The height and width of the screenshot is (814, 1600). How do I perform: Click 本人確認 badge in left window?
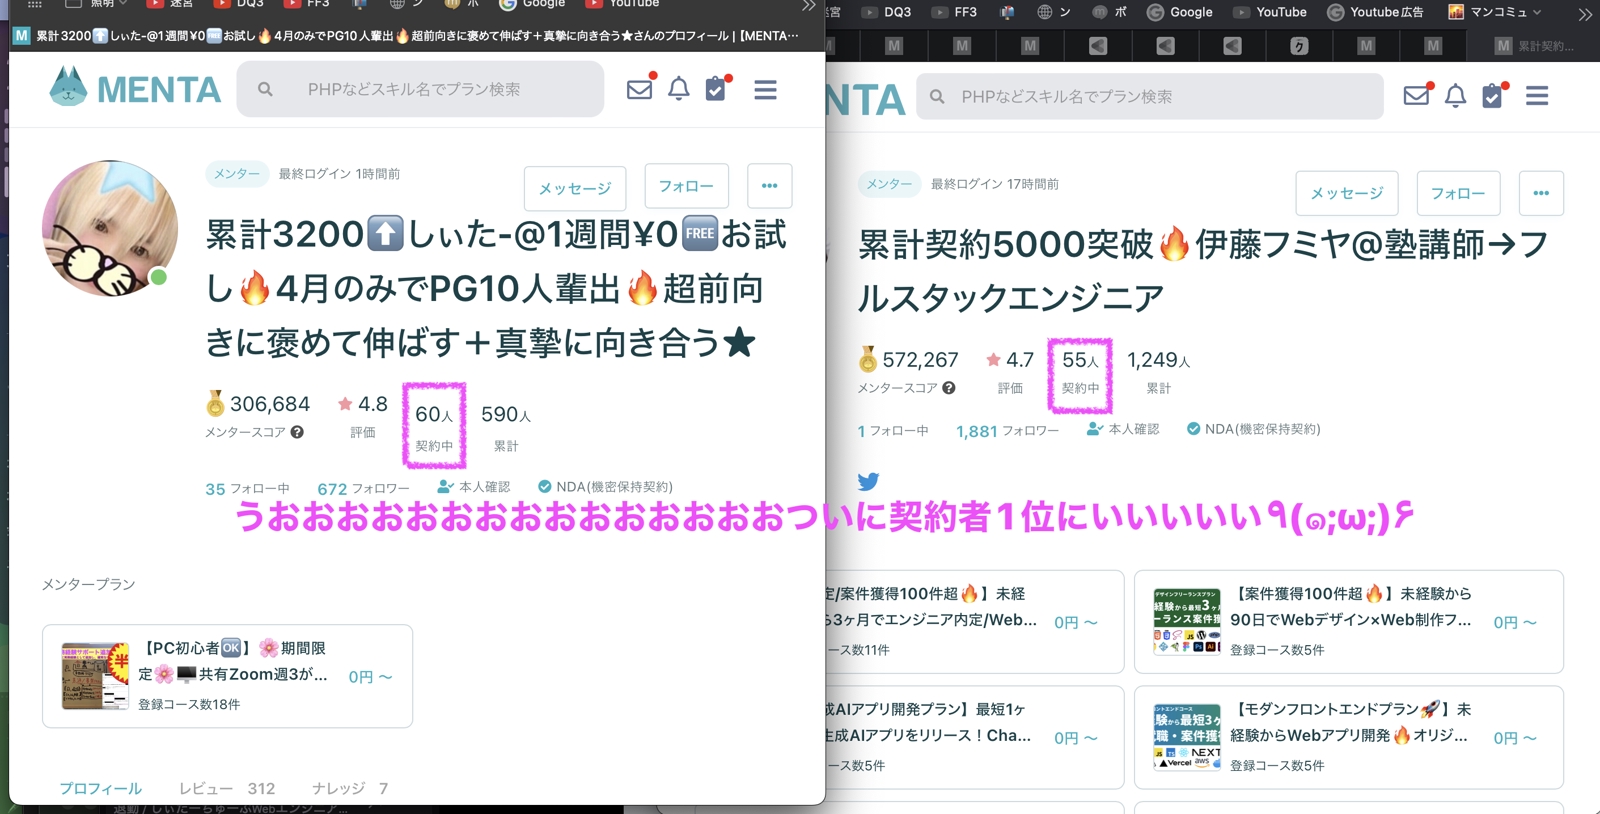coord(474,487)
